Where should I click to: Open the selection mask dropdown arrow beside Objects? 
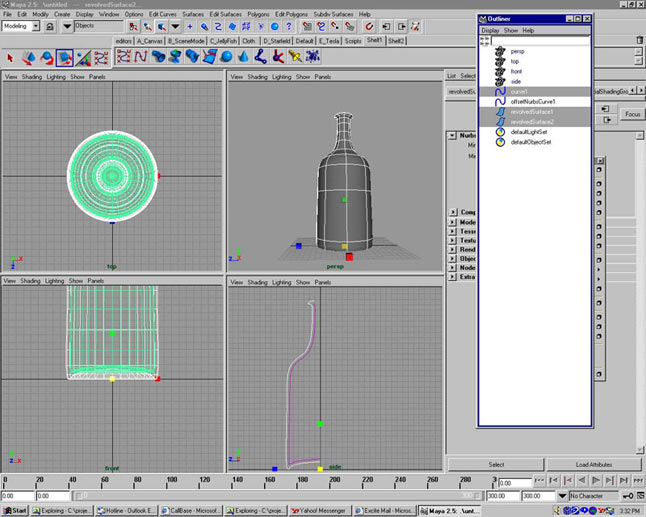click(66, 27)
